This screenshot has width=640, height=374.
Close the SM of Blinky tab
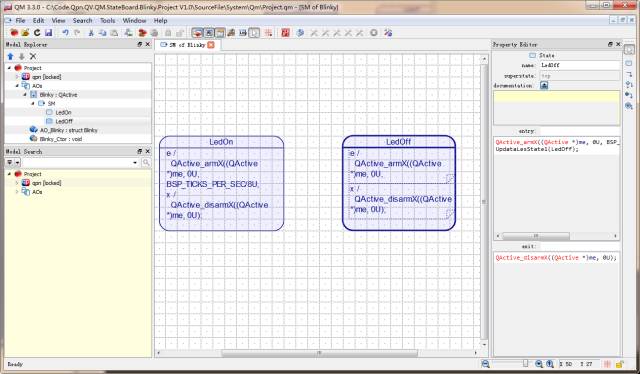tap(211, 45)
